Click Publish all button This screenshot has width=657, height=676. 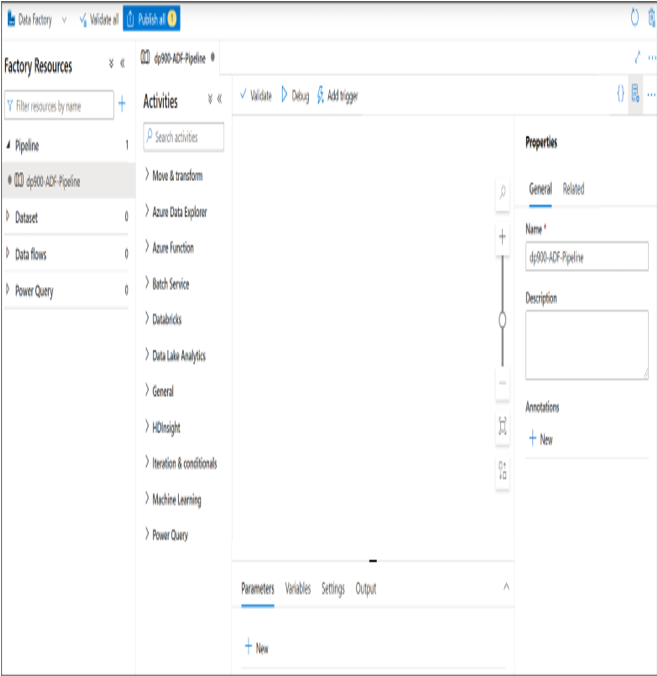coord(151,19)
